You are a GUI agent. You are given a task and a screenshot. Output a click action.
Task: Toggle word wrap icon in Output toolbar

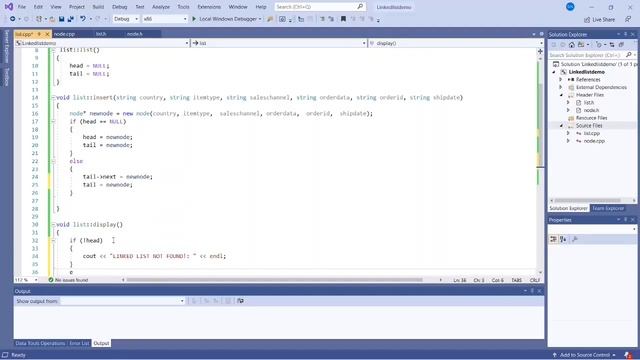point(240,301)
